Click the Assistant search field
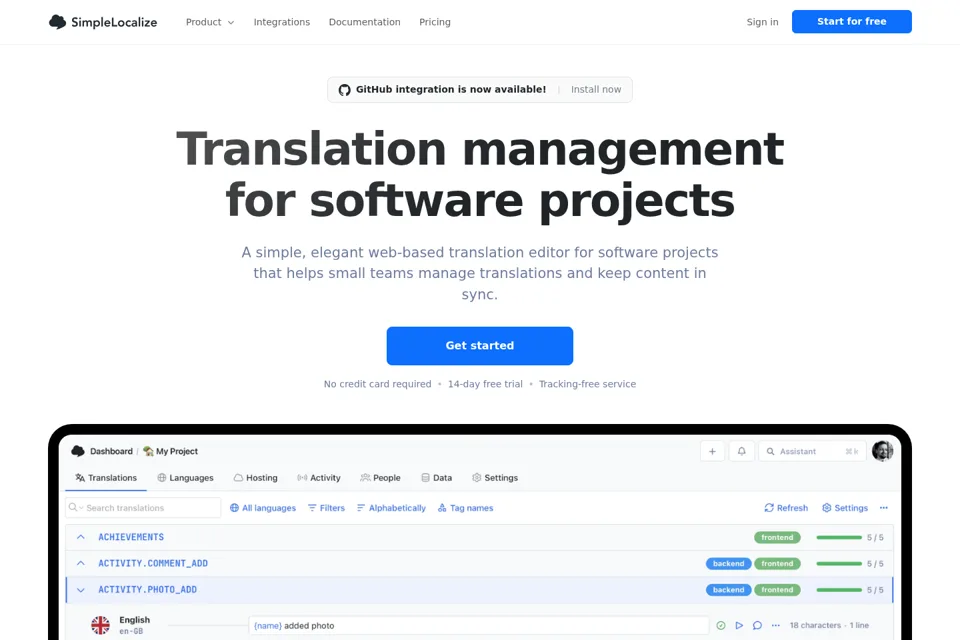 (x=812, y=451)
